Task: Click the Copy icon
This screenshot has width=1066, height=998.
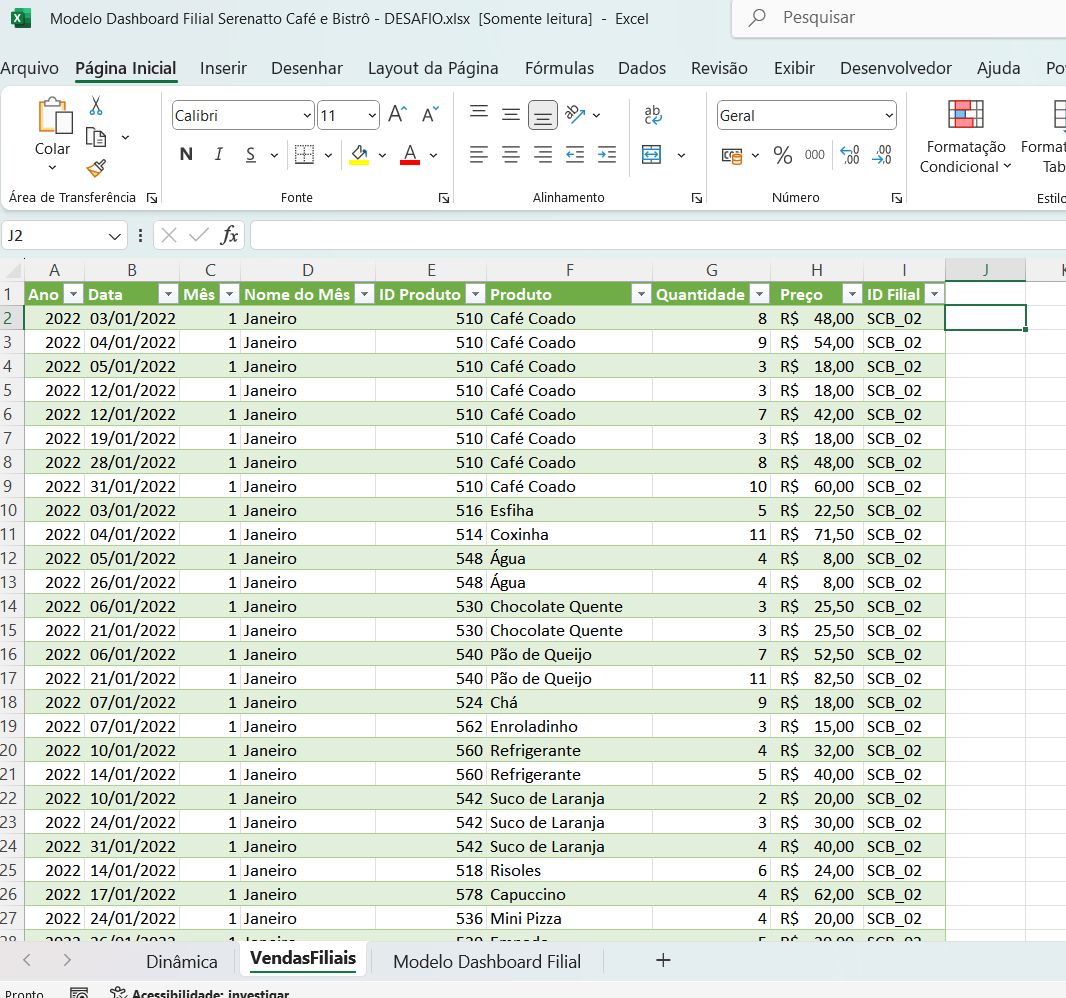Action: pyautogui.click(x=96, y=137)
